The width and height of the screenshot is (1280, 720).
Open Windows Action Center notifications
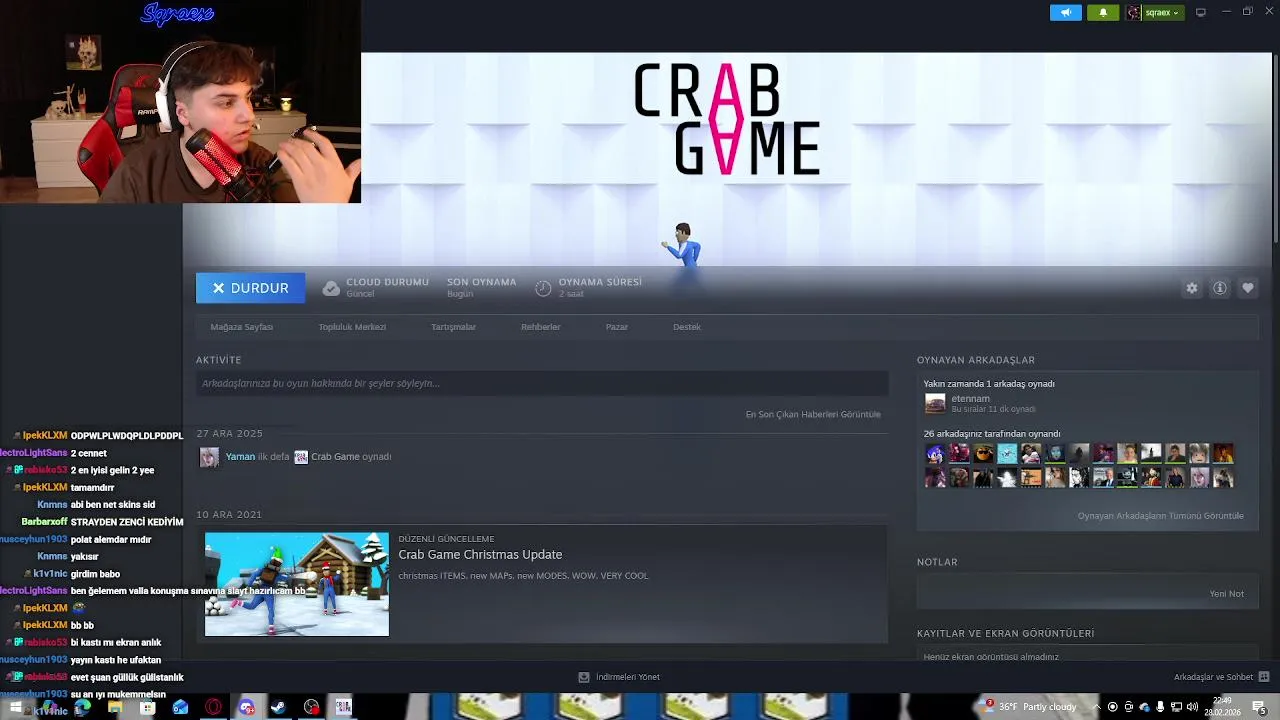tap(1259, 707)
